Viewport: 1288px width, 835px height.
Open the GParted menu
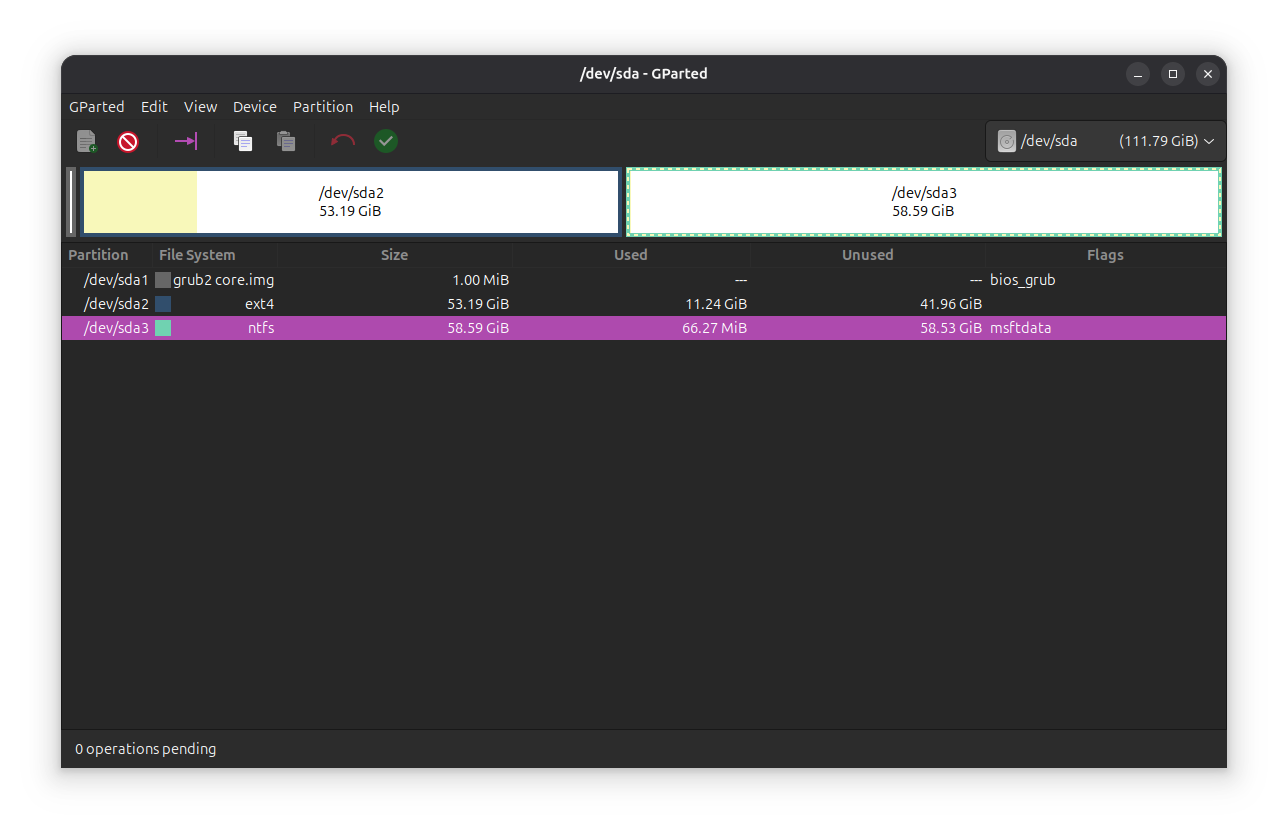97,107
